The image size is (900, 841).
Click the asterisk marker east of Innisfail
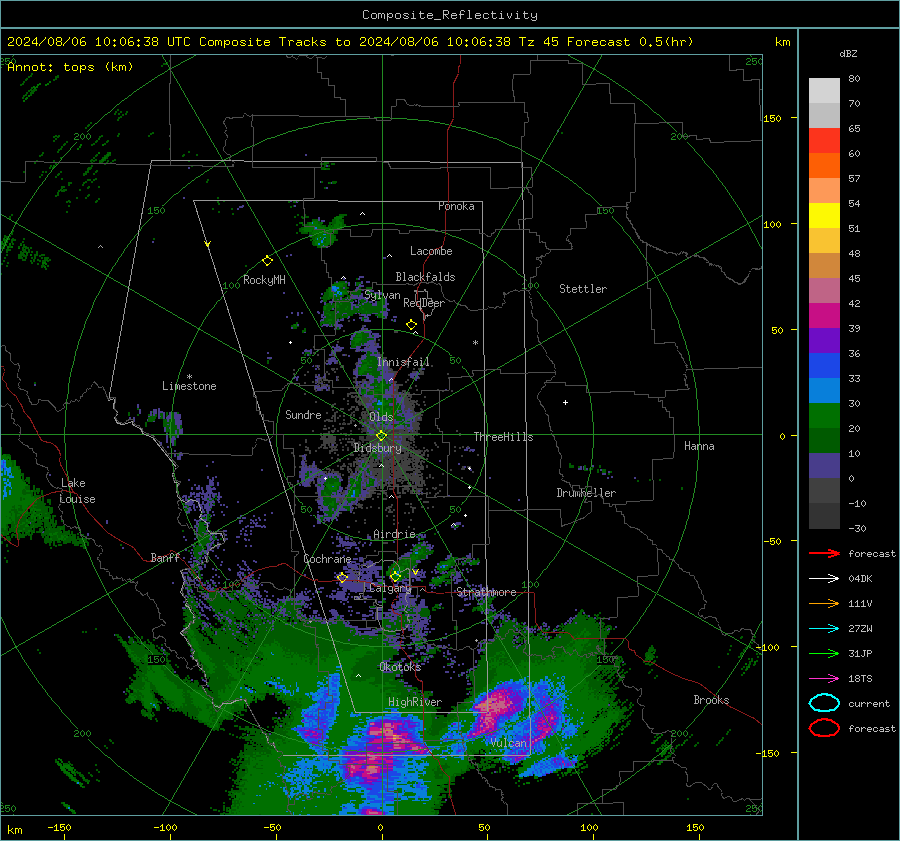pyautogui.click(x=475, y=343)
